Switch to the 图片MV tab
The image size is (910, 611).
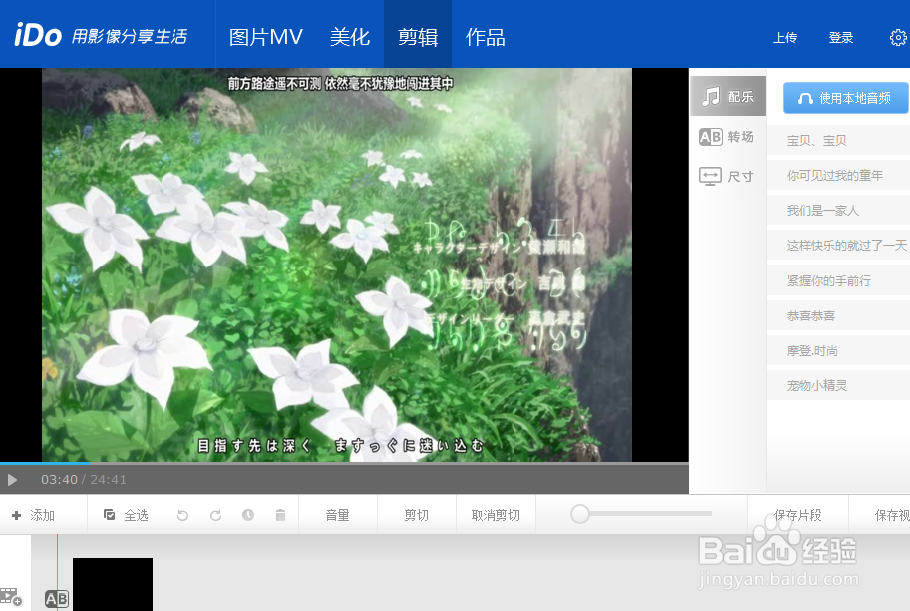(x=266, y=37)
